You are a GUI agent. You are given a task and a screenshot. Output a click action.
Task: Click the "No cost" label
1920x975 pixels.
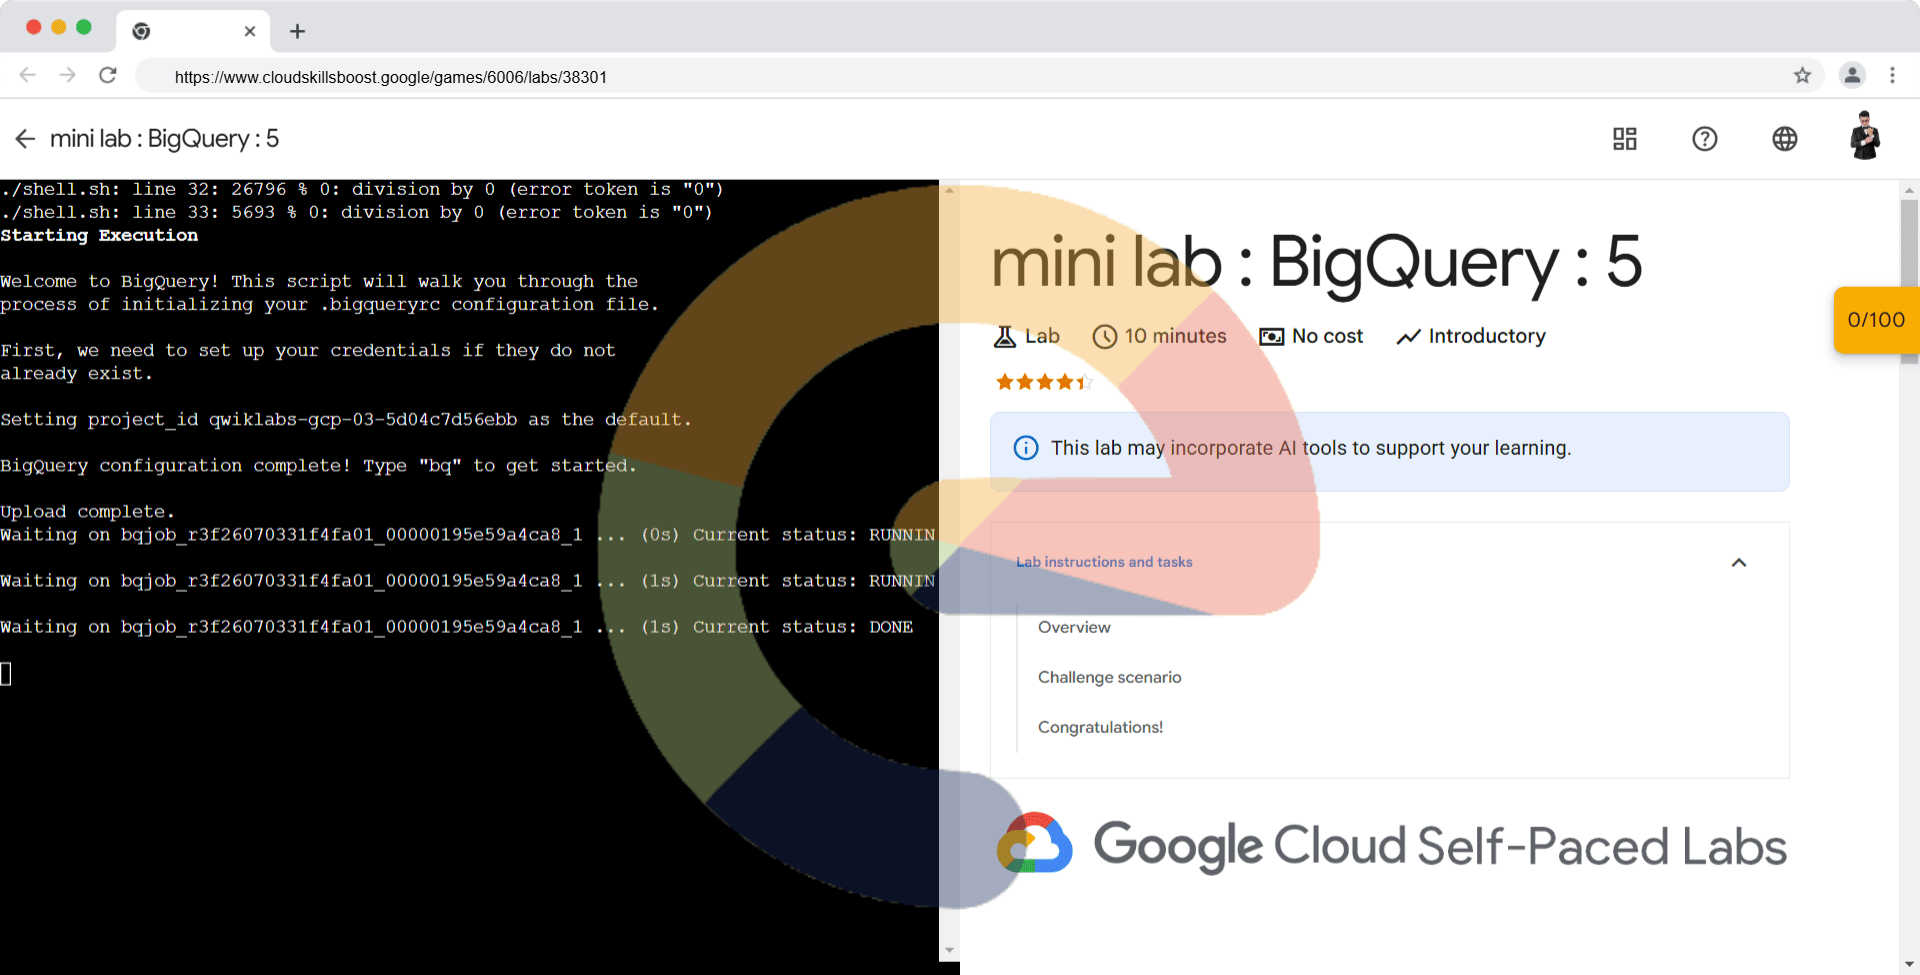(1327, 337)
